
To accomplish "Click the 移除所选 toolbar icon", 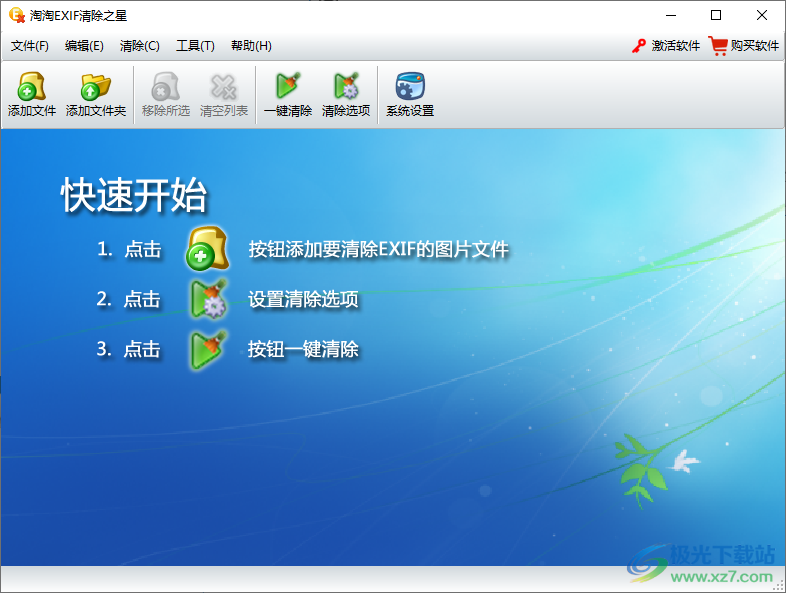I will pyautogui.click(x=165, y=86).
